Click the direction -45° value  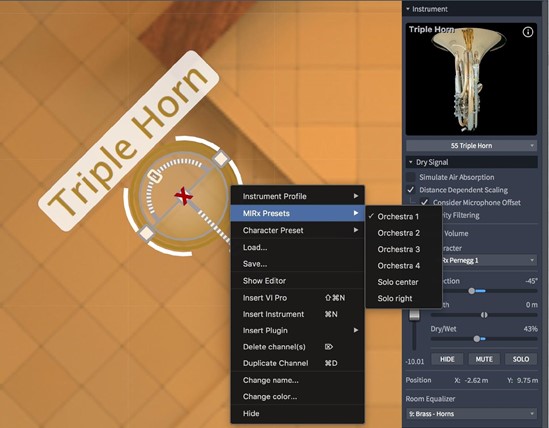tap(531, 281)
